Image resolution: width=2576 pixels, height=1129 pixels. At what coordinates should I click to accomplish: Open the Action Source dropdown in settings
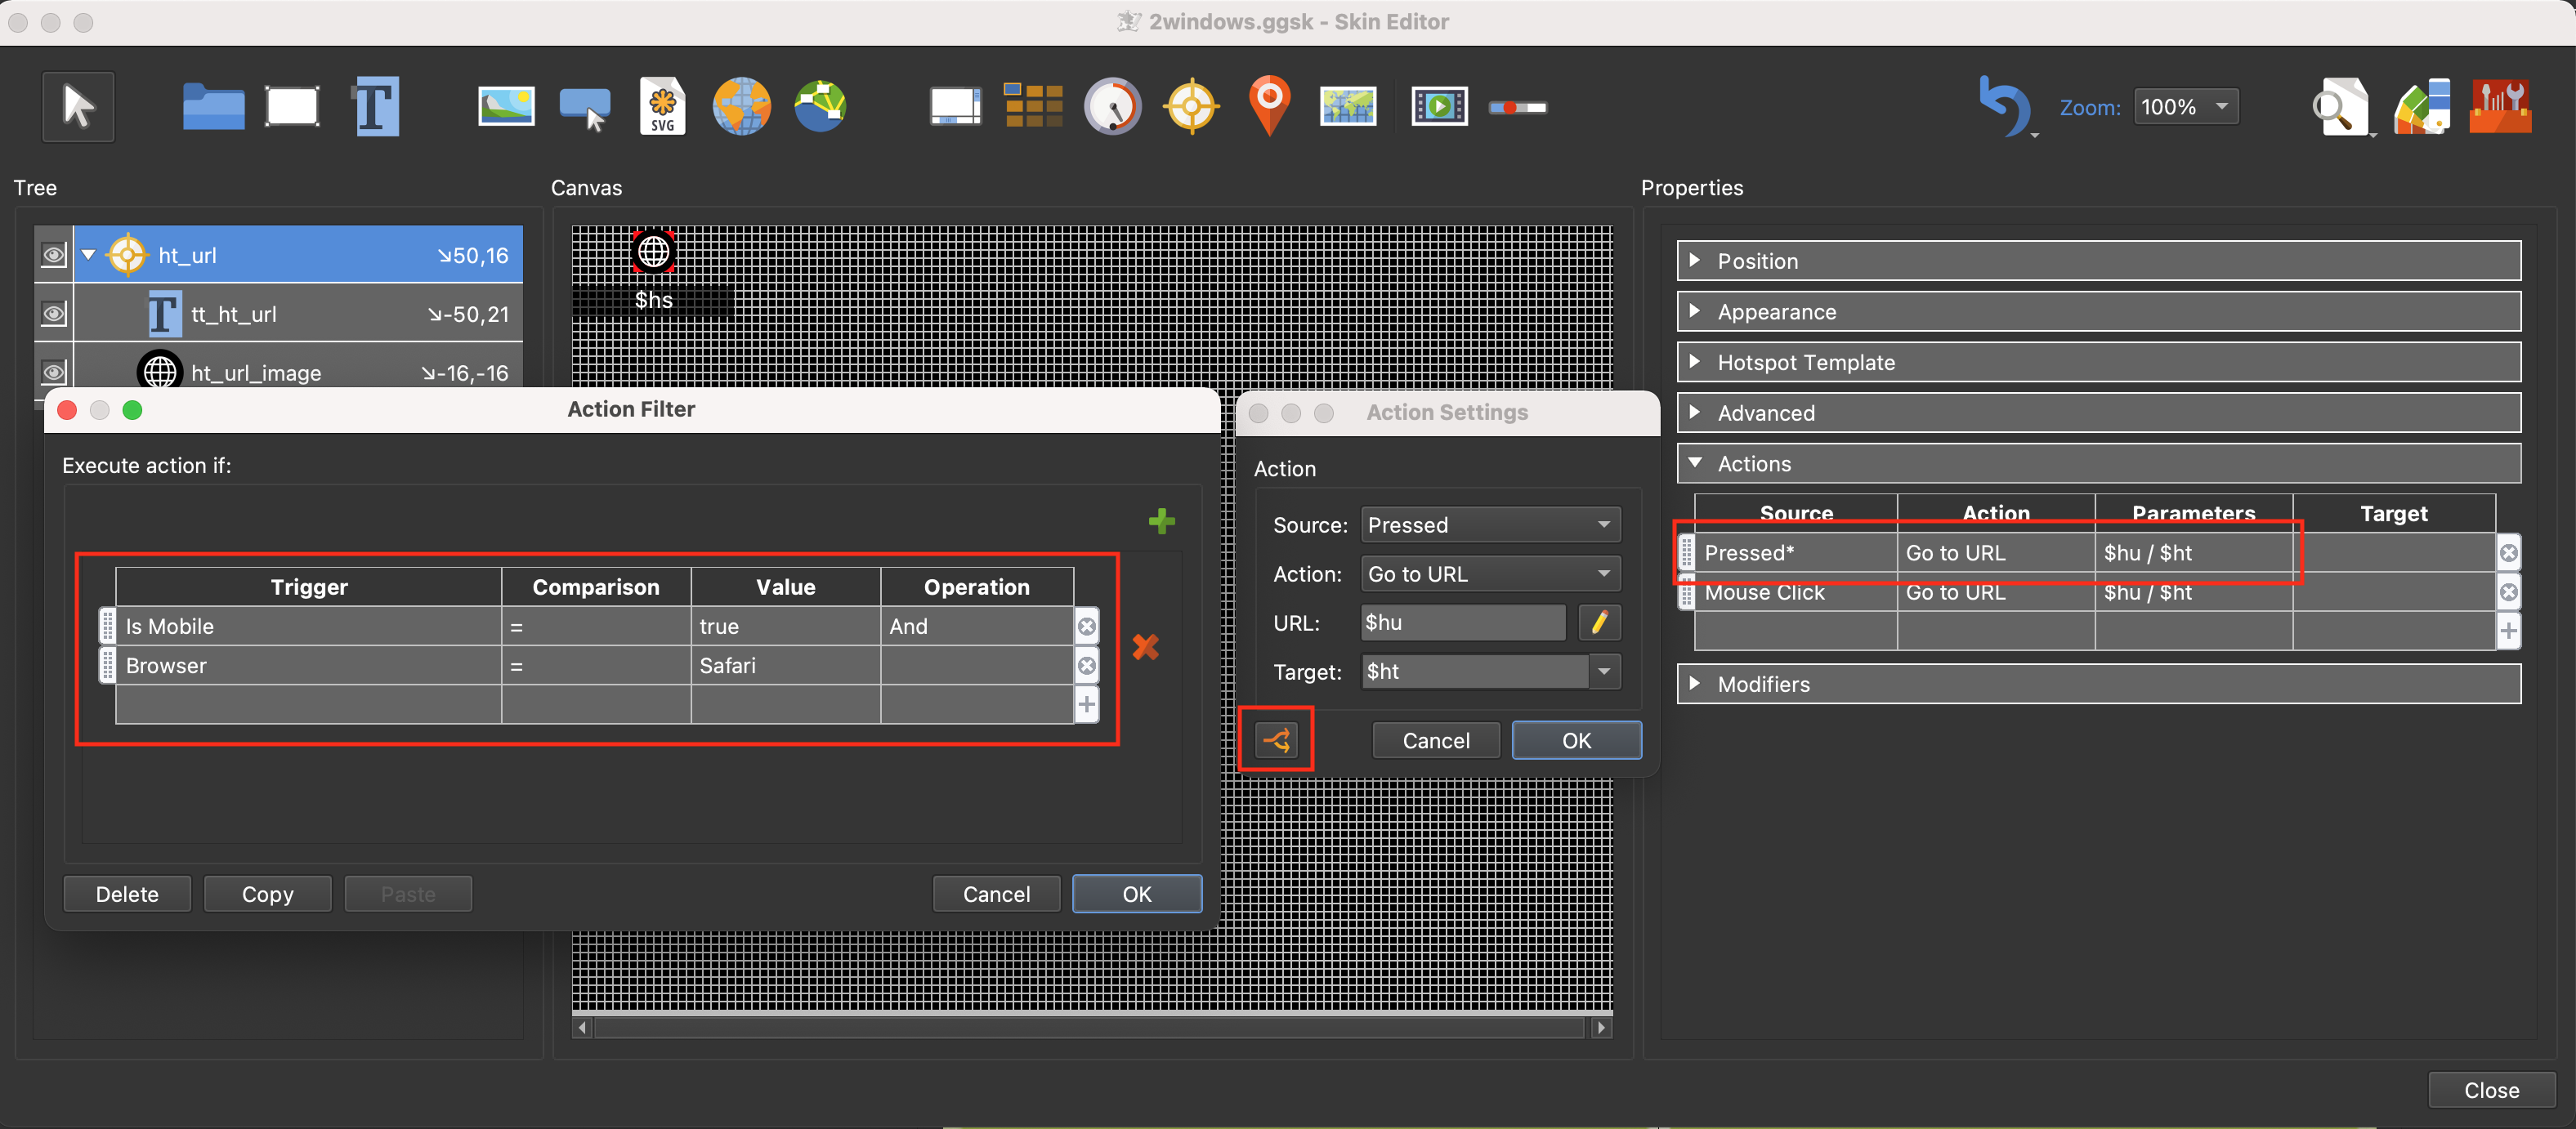[1485, 524]
